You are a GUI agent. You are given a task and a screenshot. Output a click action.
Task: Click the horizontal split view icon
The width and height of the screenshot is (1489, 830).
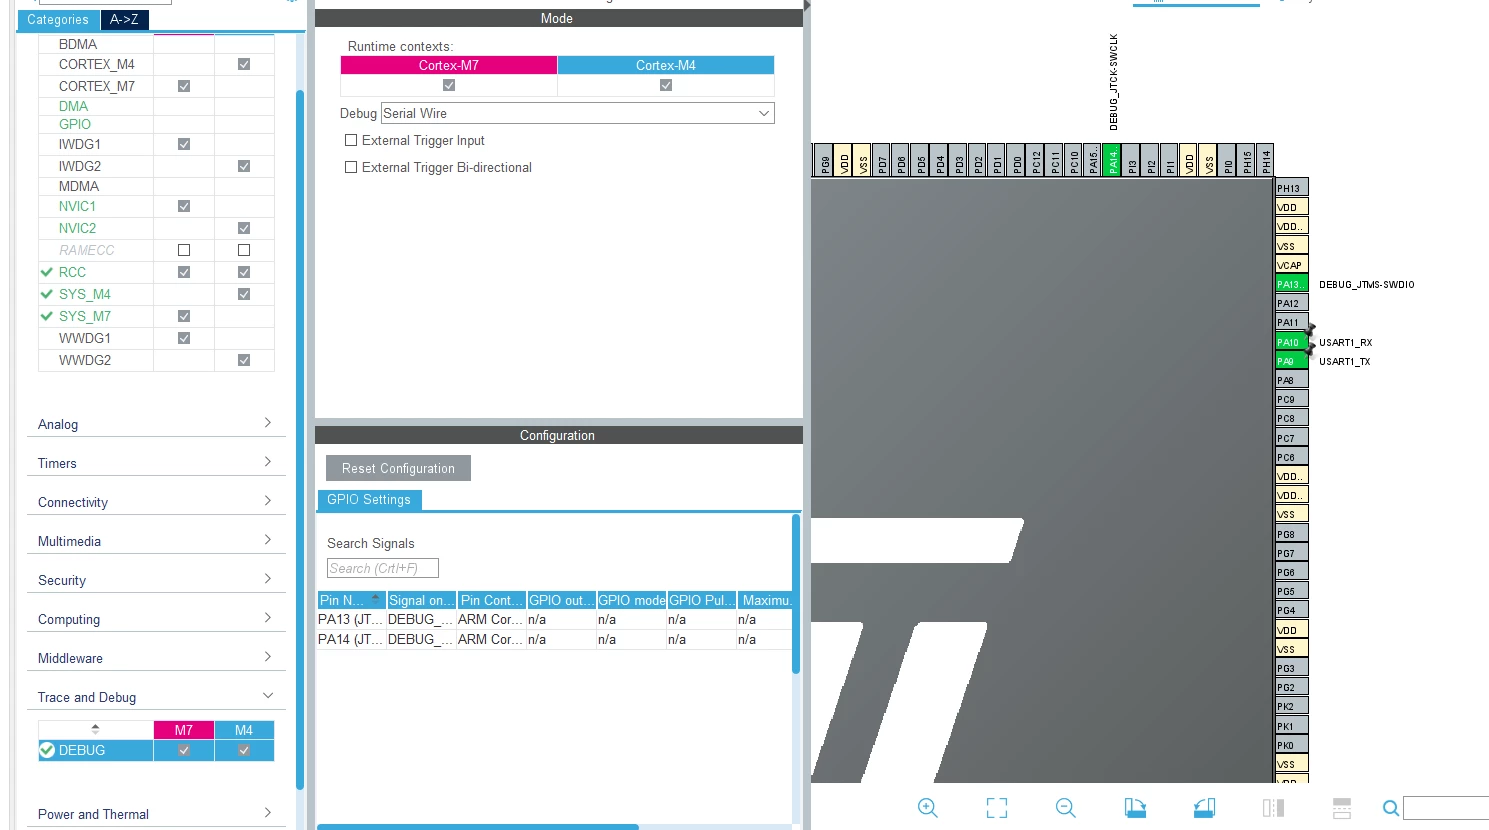[x=1342, y=808]
